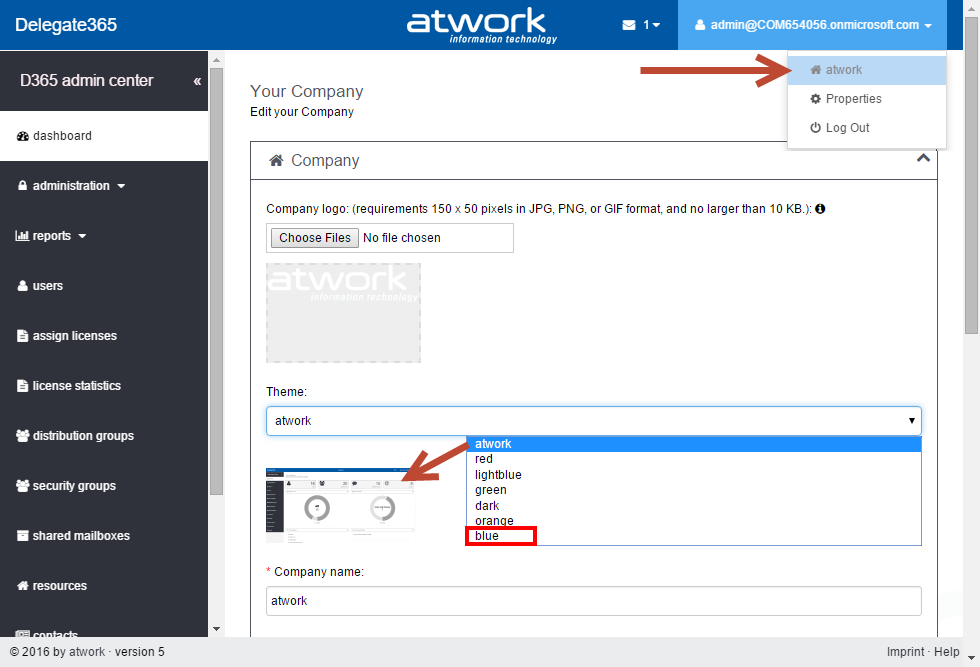
Task: Click the Help footer link
Action: [946, 651]
